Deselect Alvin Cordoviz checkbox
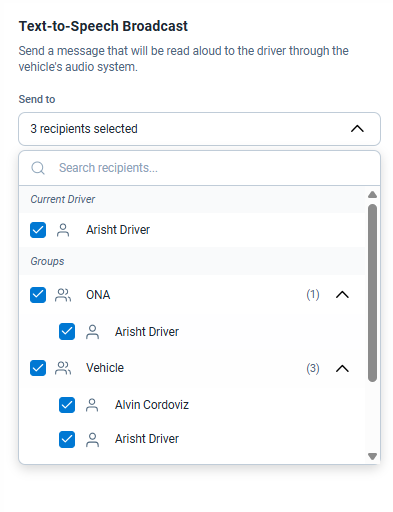 67,405
